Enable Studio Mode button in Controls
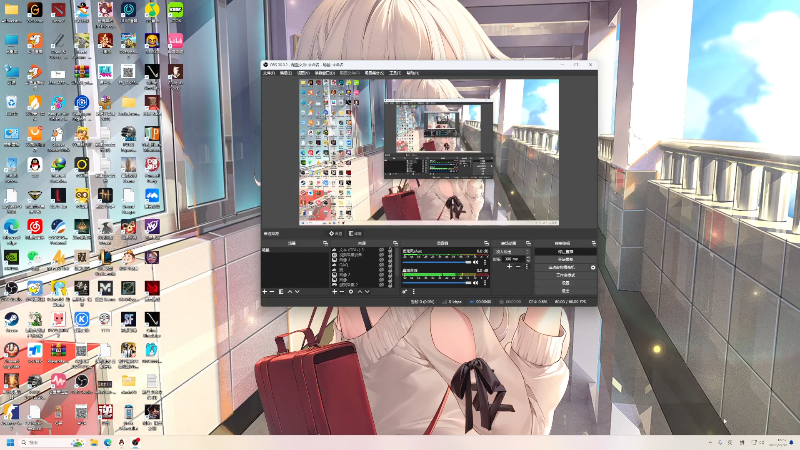The image size is (800, 450). pyautogui.click(x=566, y=275)
